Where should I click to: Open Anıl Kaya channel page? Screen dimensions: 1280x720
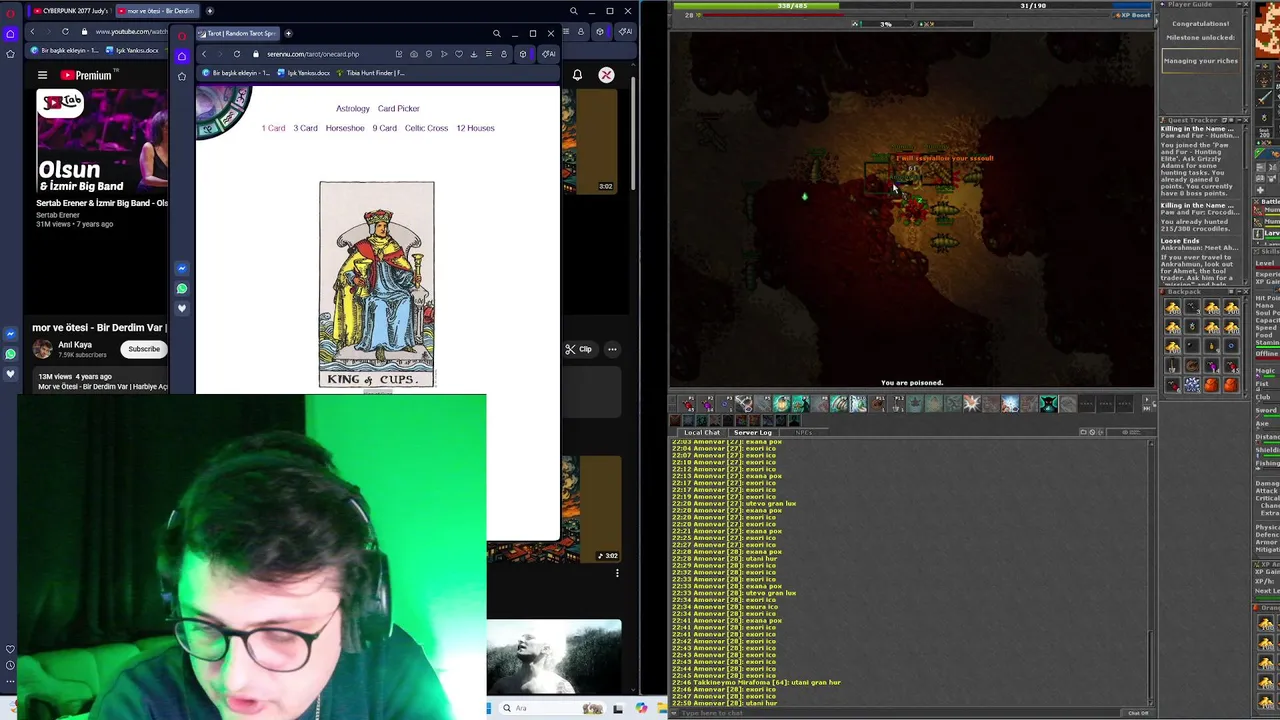point(75,345)
